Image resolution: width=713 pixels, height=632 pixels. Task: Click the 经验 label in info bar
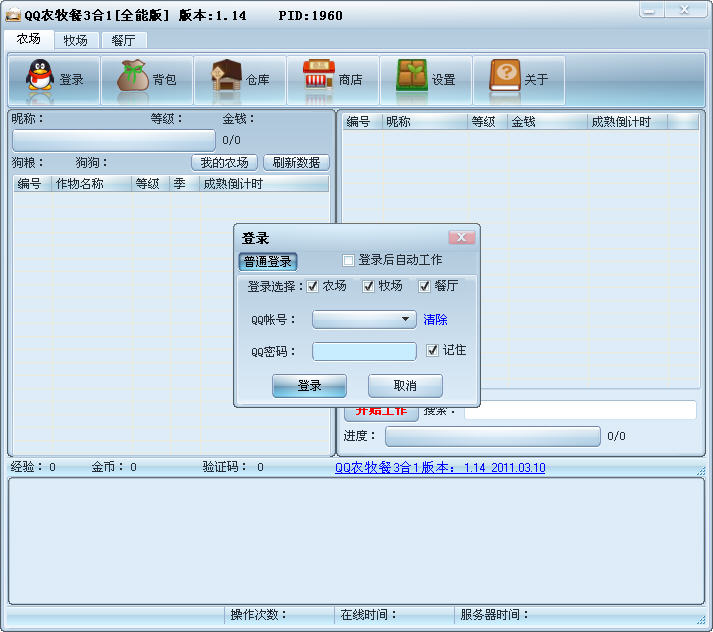(x=26, y=467)
